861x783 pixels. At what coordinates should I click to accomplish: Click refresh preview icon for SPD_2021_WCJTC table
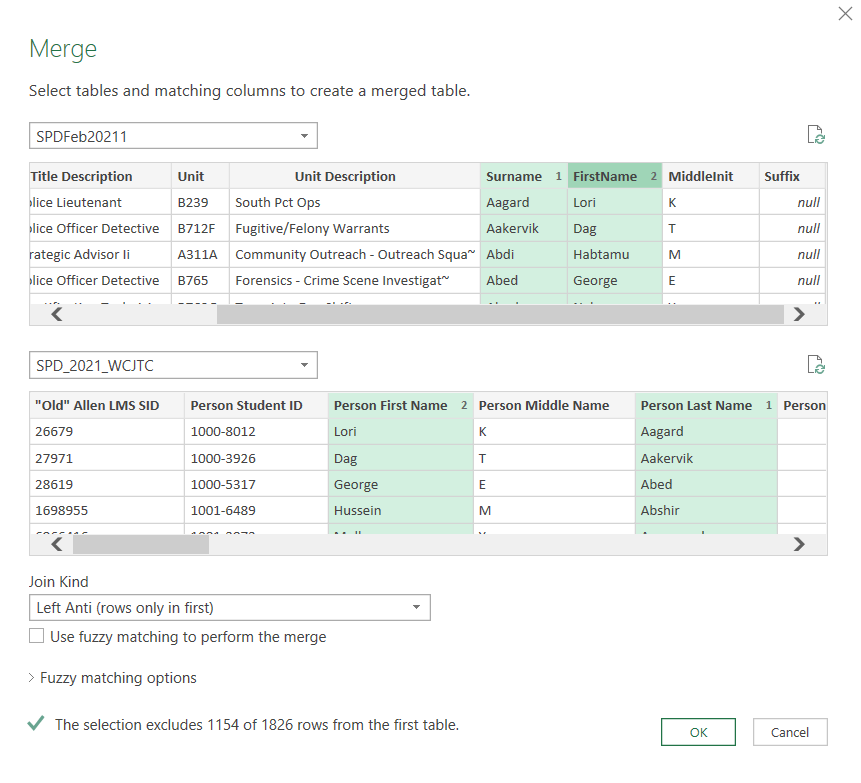[816, 365]
